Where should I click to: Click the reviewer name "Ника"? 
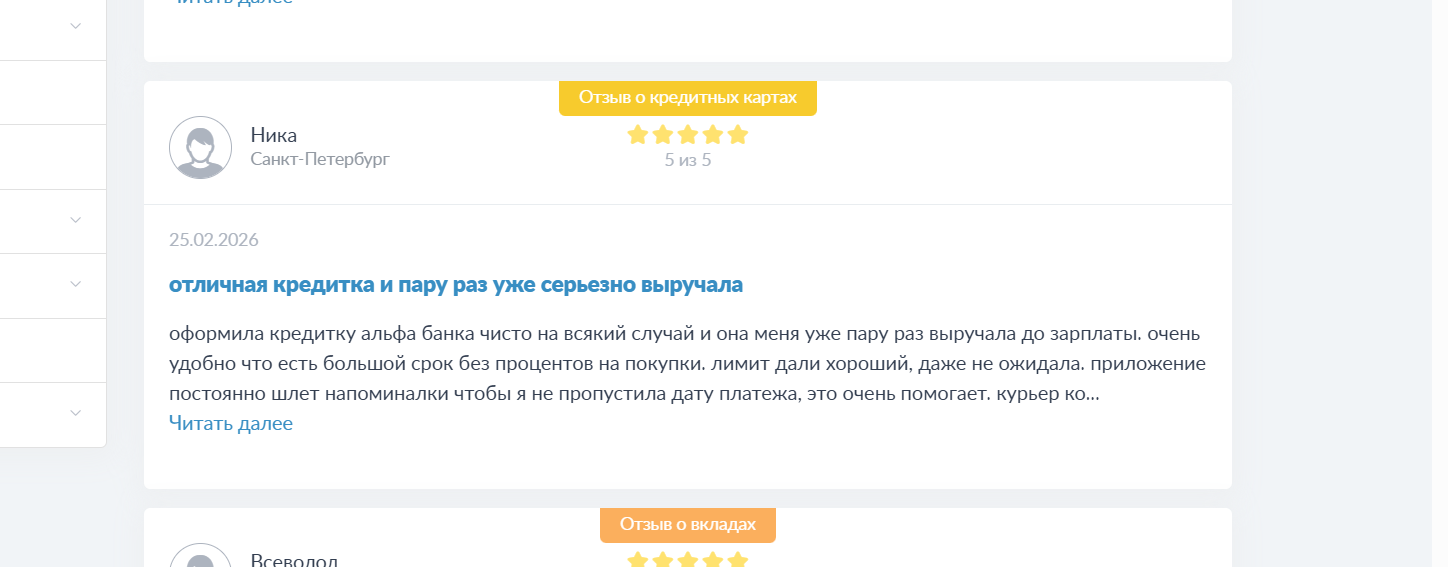click(x=274, y=135)
